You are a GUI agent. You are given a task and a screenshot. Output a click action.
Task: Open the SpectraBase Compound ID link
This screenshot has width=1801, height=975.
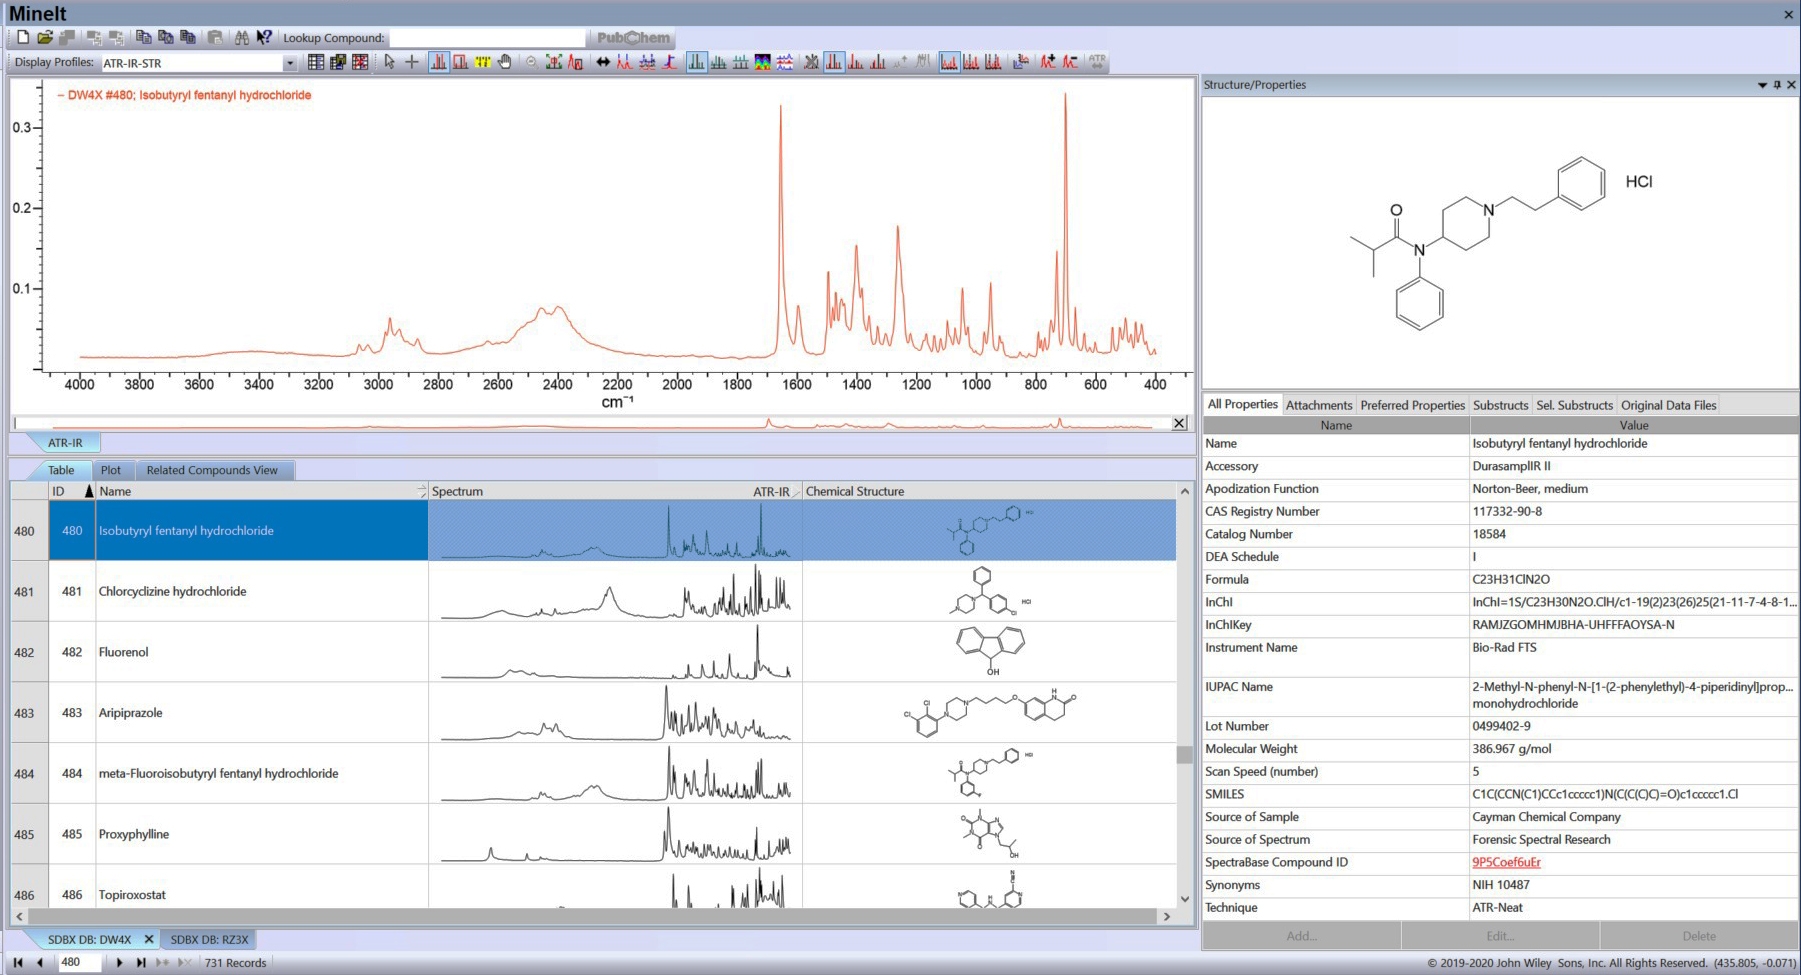1506,862
